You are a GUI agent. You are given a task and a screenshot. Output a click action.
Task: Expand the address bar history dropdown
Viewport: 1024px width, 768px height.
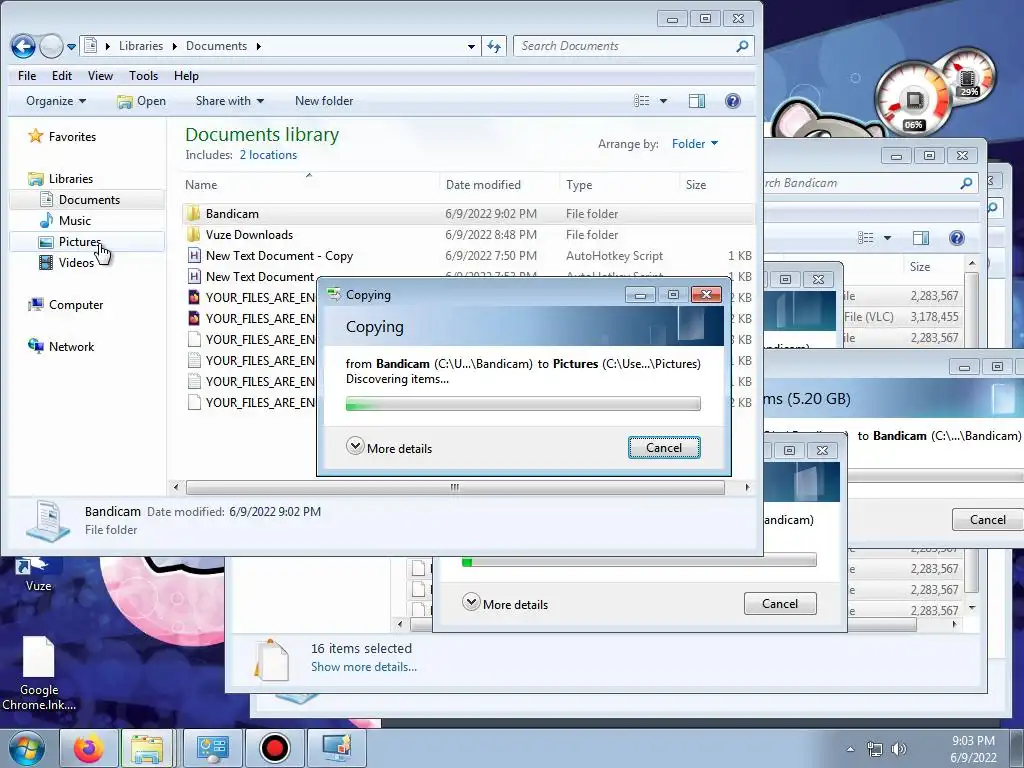[472, 46]
